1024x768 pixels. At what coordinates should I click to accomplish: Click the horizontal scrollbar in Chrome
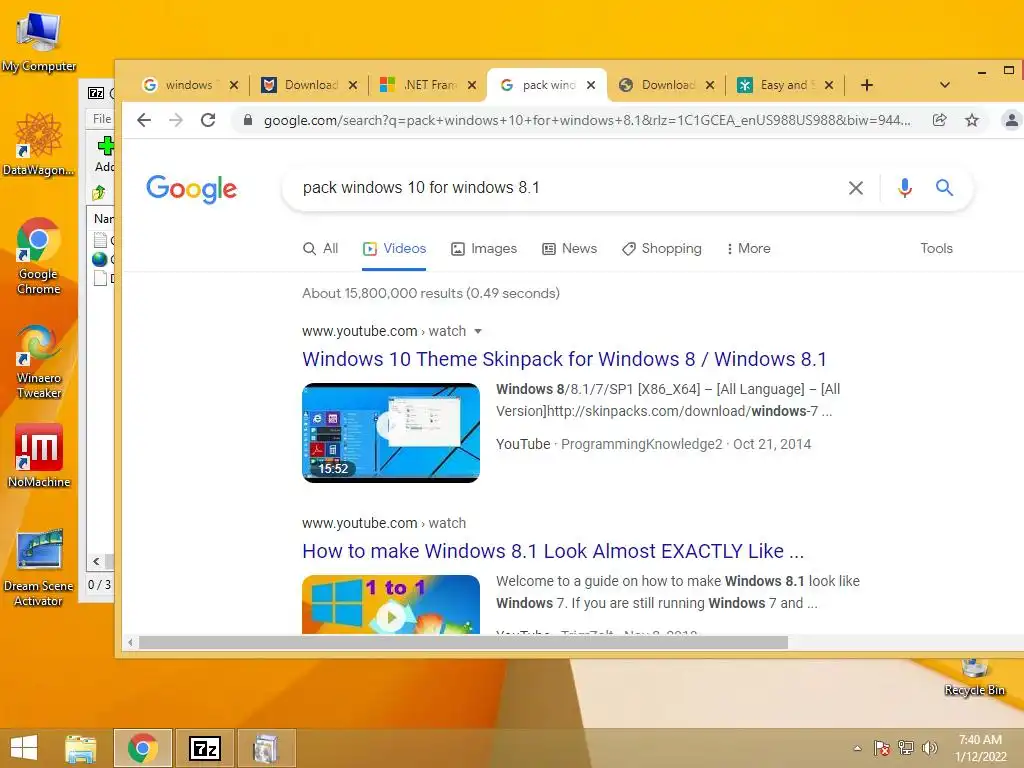pos(463,643)
